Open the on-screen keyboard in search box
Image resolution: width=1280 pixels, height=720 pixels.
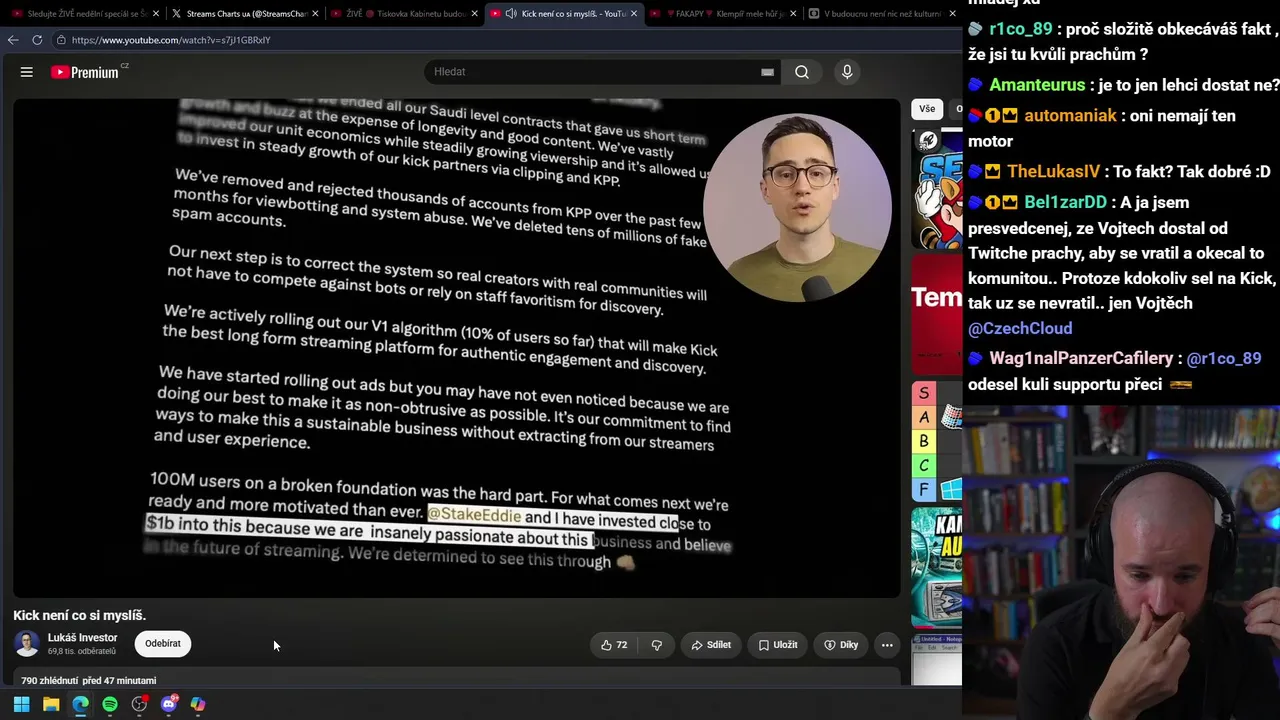[767, 72]
